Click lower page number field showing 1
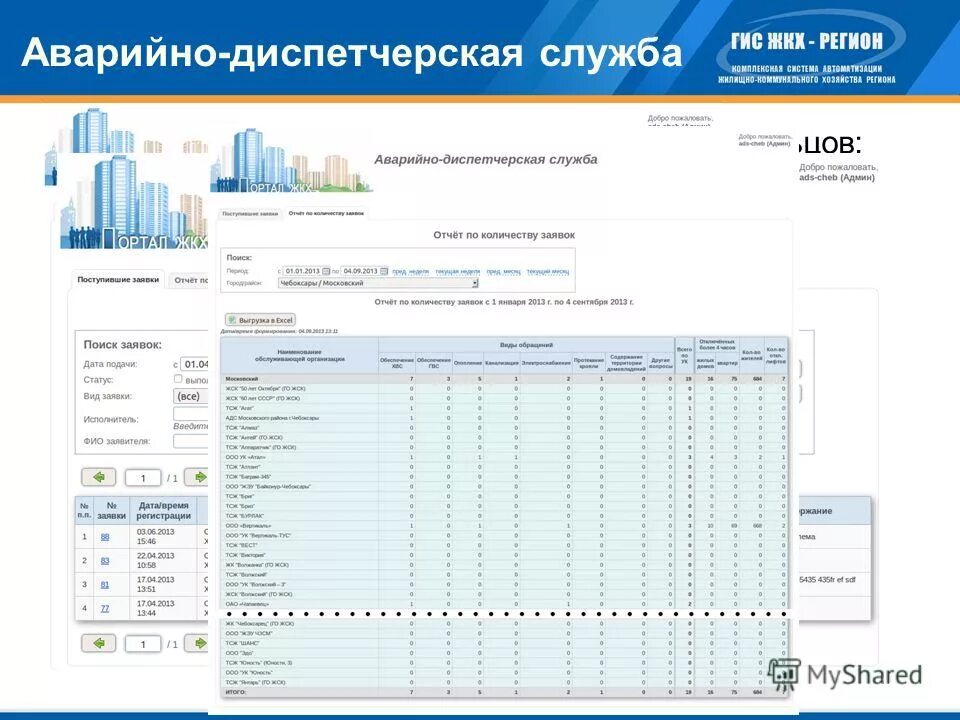 pos(143,644)
